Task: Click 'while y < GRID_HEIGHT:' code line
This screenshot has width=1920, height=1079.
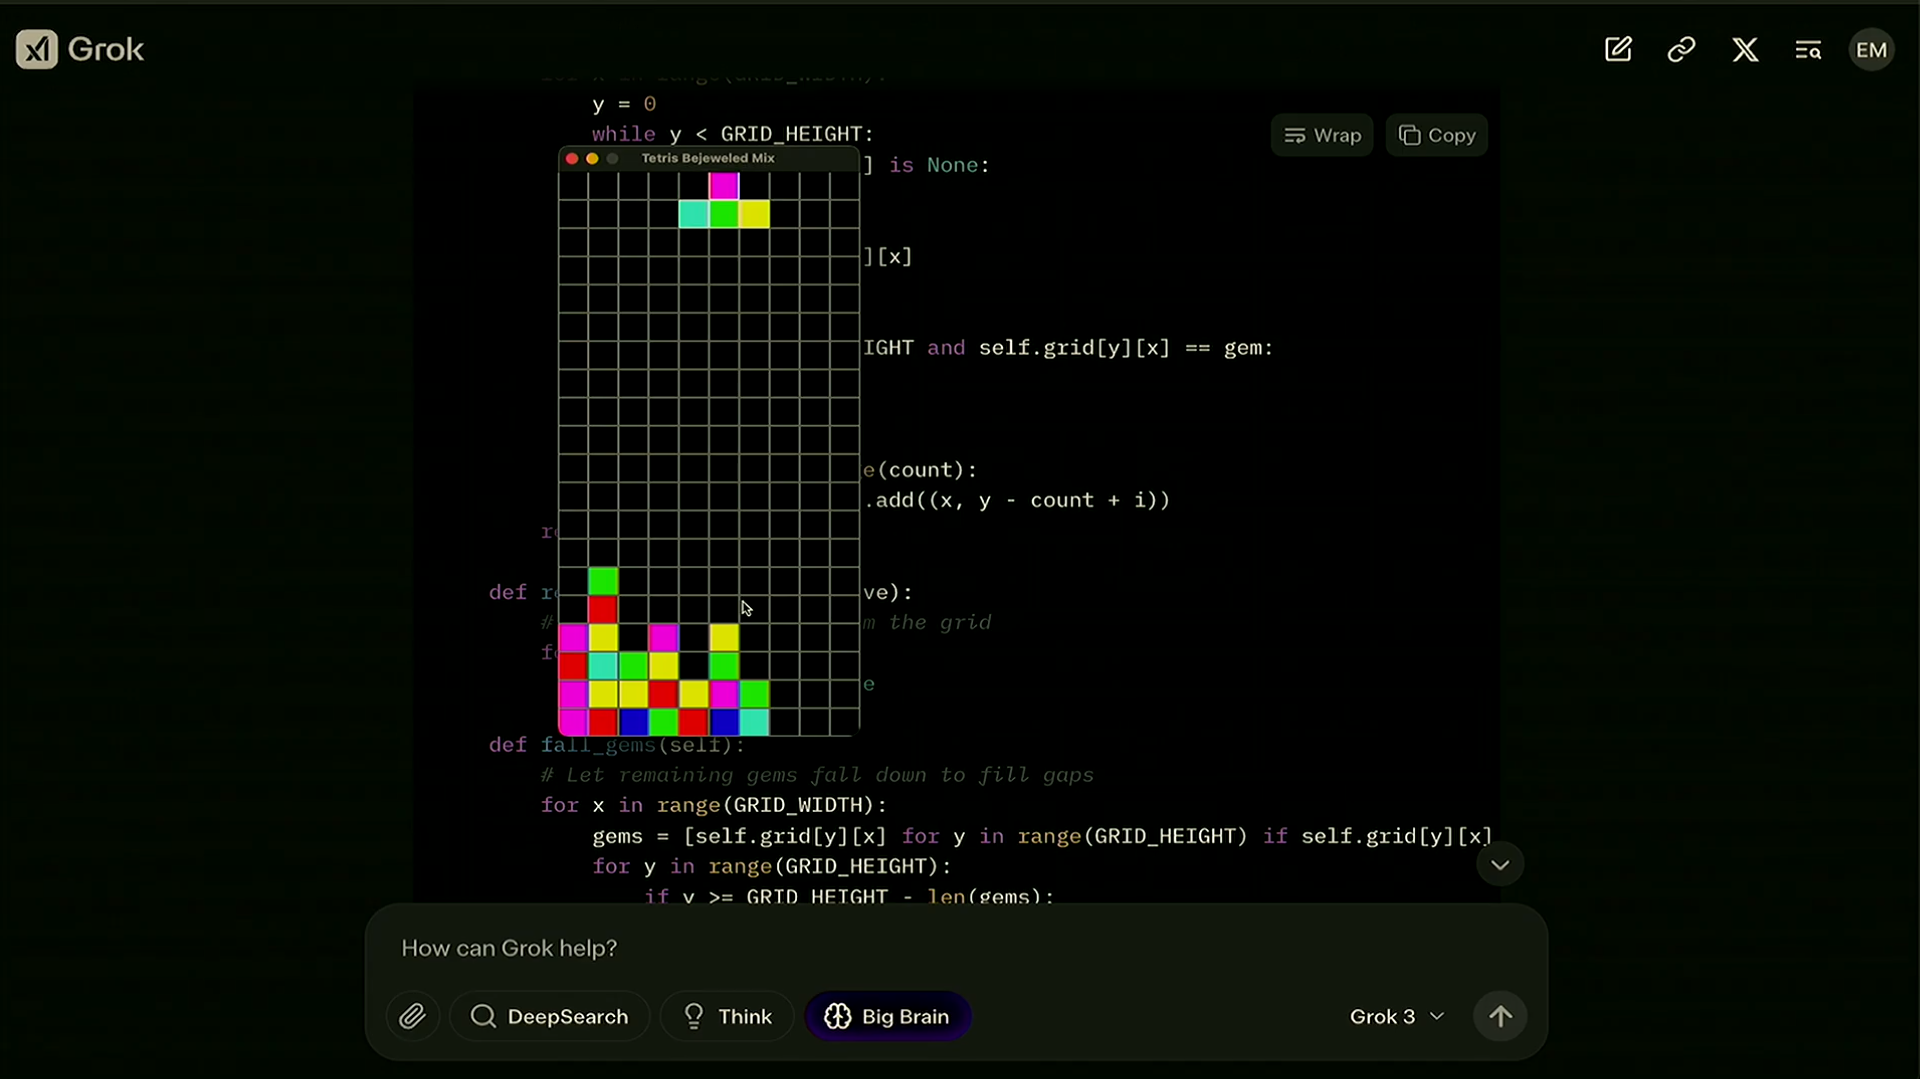Action: click(732, 134)
